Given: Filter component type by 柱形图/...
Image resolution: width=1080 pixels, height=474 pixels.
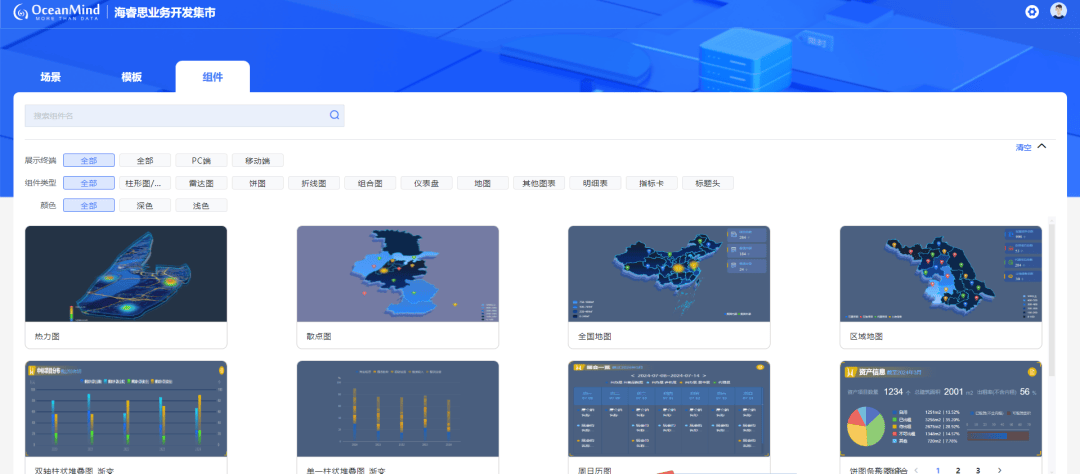Looking at the screenshot, I should point(145,183).
